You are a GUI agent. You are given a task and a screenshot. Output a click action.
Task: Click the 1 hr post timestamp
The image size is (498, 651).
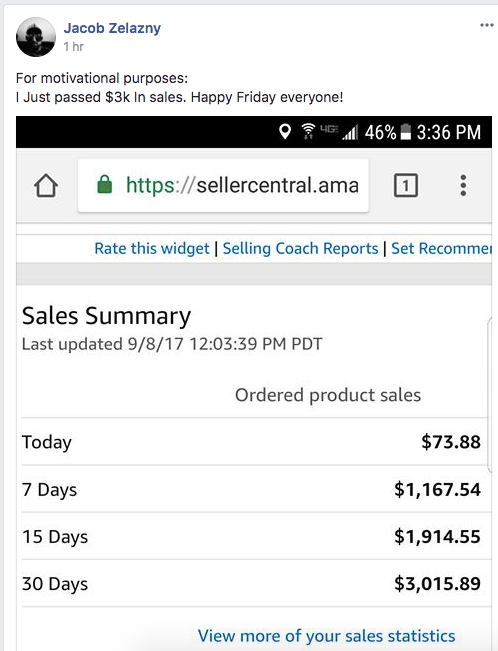(74, 46)
